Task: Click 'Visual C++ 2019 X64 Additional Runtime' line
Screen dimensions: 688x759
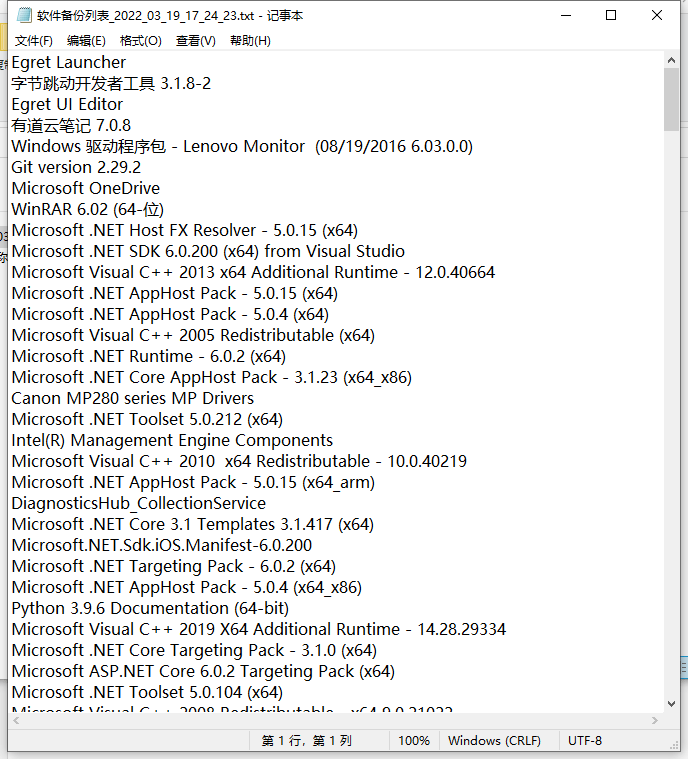Action: coord(259,629)
